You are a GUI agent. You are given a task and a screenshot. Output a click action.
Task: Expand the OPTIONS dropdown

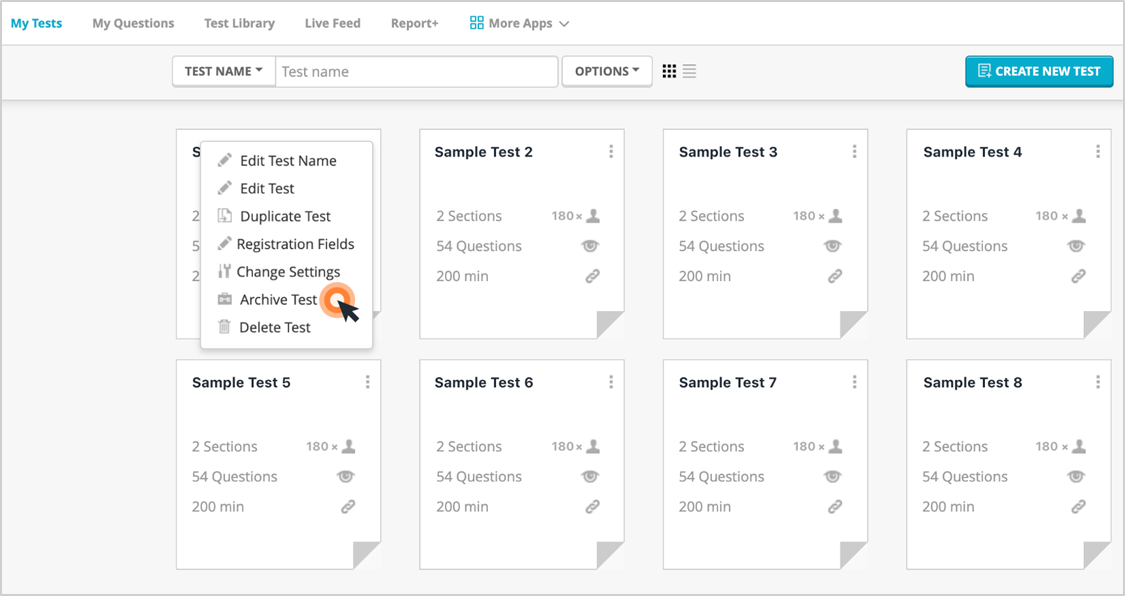pyautogui.click(x=607, y=72)
